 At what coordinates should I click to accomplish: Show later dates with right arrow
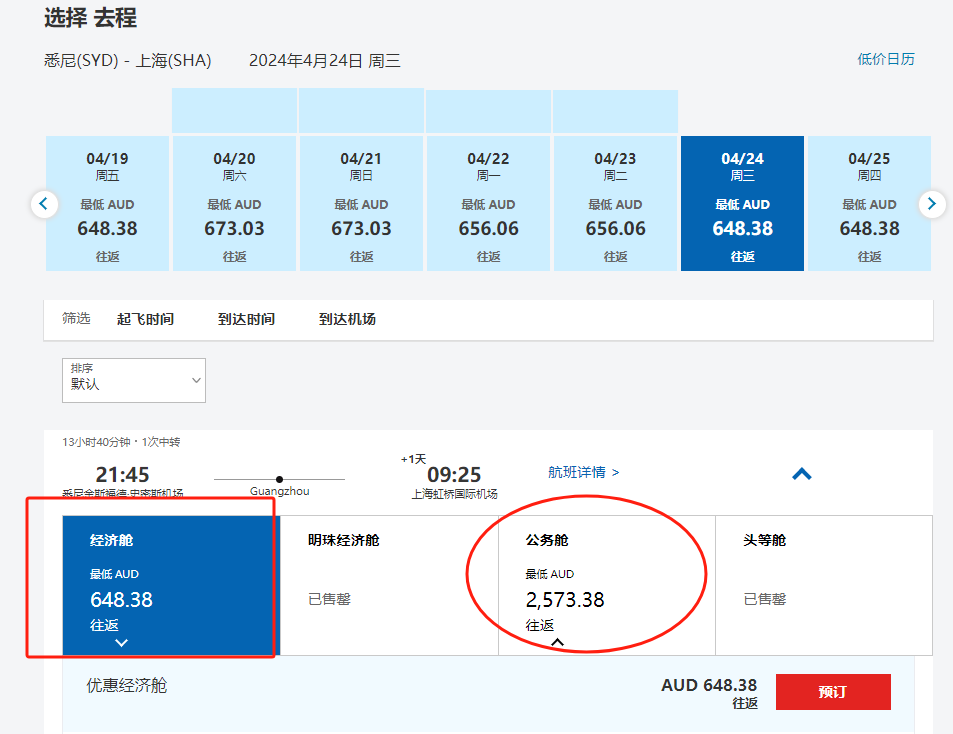(x=932, y=204)
